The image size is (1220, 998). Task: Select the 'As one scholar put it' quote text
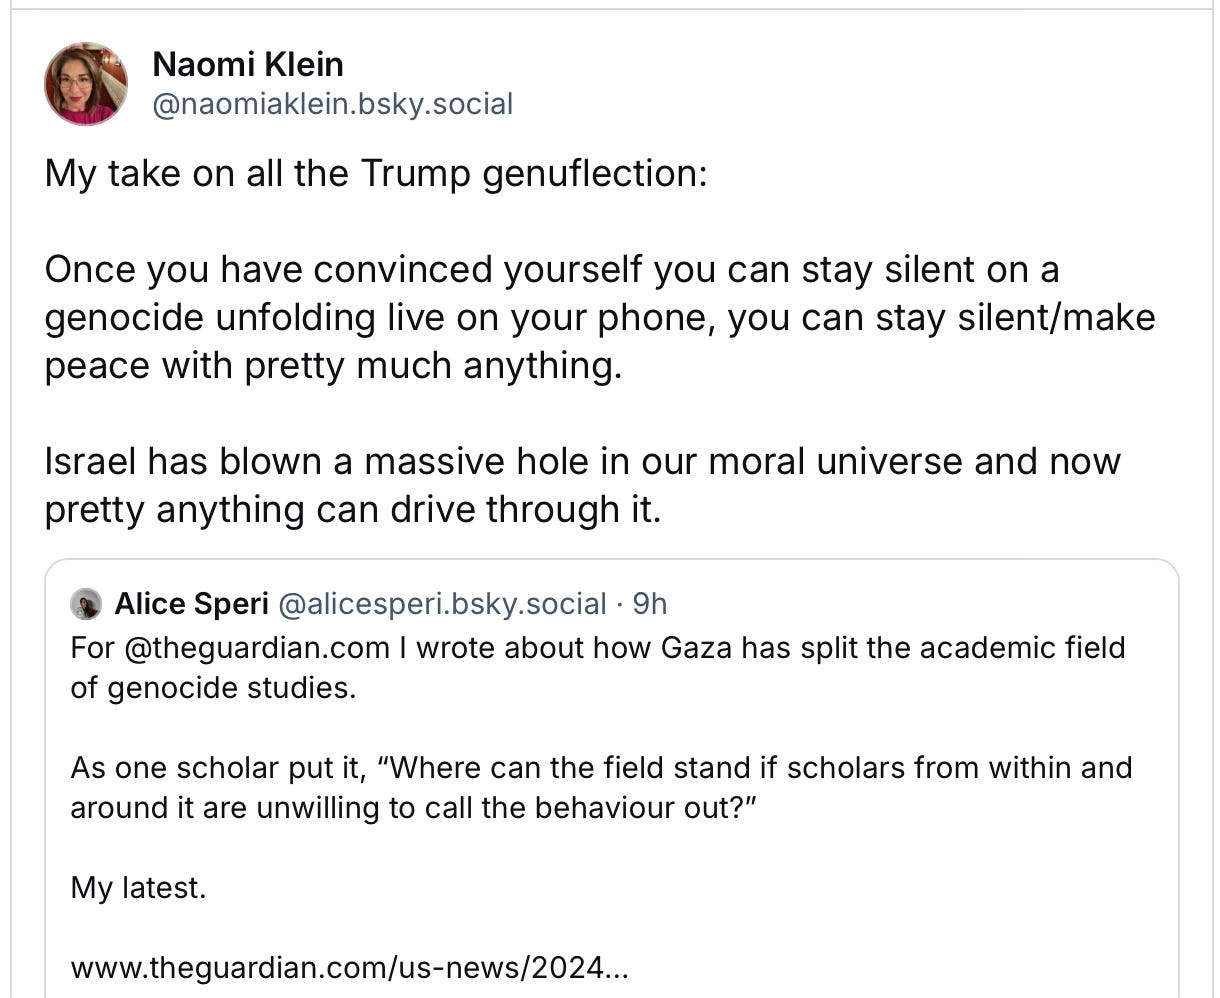(601, 787)
